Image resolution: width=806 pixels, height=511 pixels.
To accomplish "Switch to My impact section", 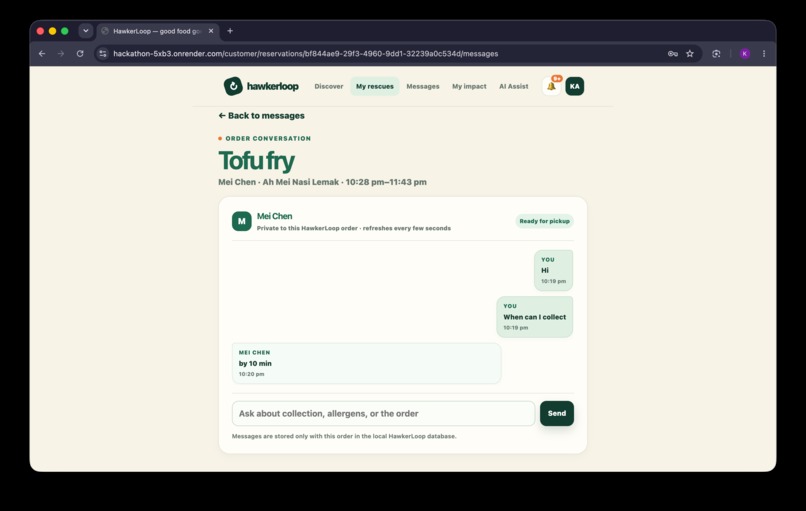I will pos(469,86).
